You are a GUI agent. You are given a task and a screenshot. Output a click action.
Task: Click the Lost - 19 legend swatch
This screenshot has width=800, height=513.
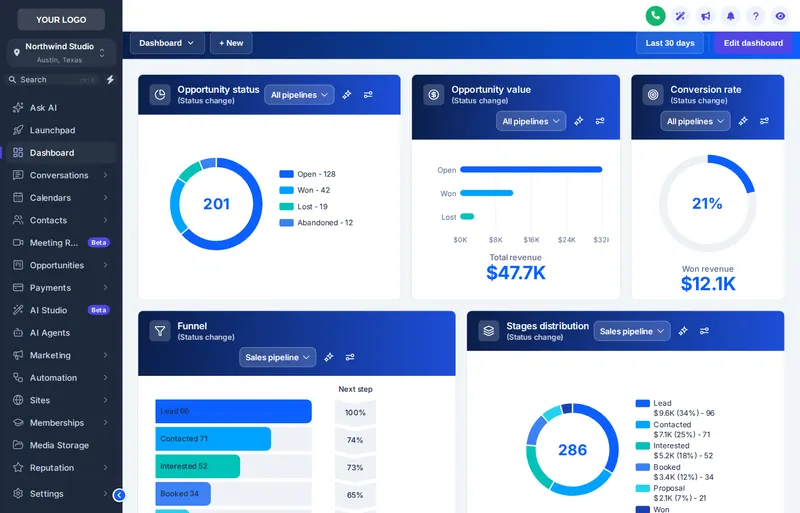click(286, 206)
